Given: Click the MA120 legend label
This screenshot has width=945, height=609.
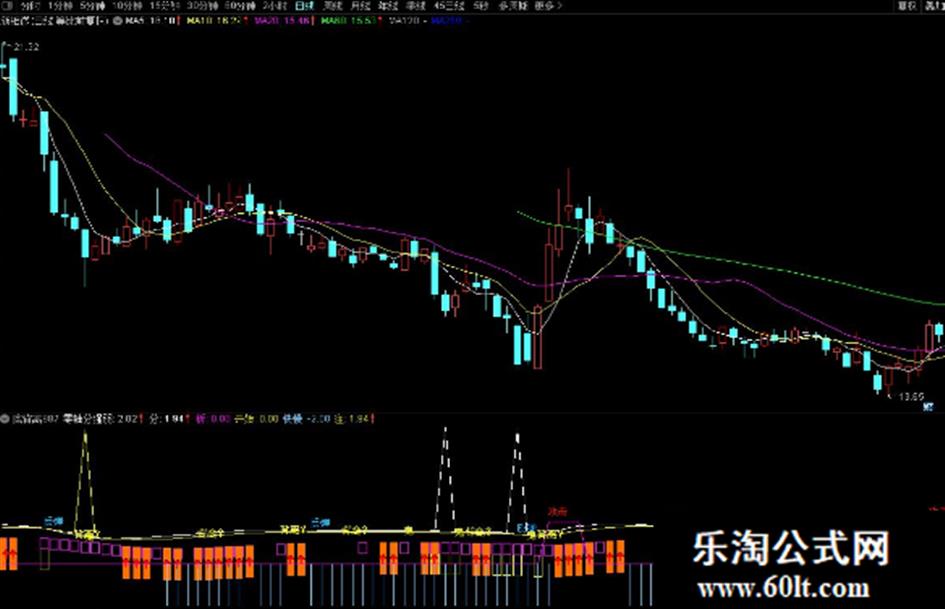Looking at the screenshot, I should 407,21.
